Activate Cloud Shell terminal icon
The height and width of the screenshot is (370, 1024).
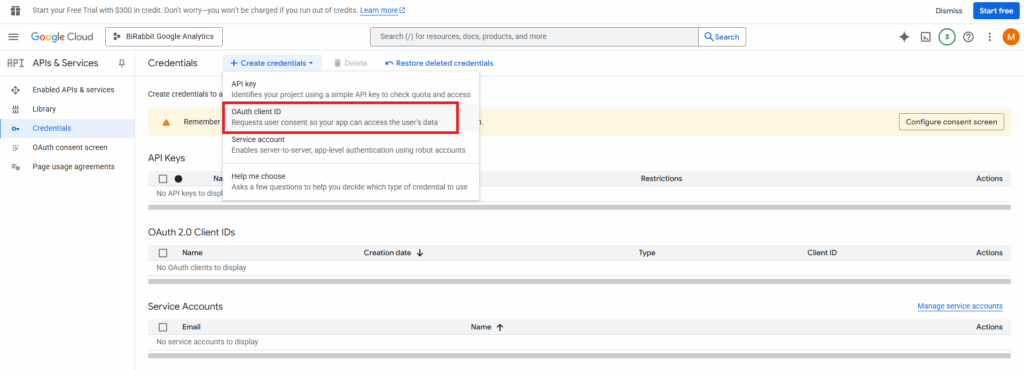pos(925,37)
